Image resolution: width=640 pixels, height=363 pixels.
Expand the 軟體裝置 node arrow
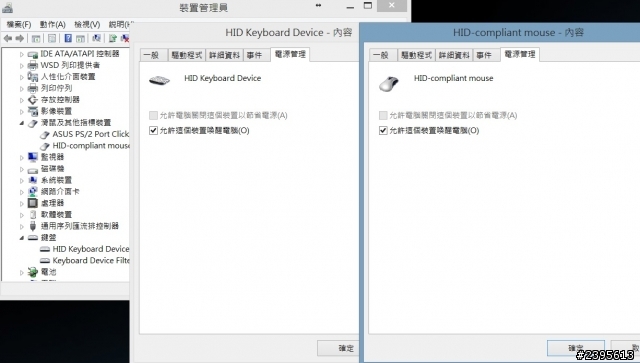click(22, 214)
